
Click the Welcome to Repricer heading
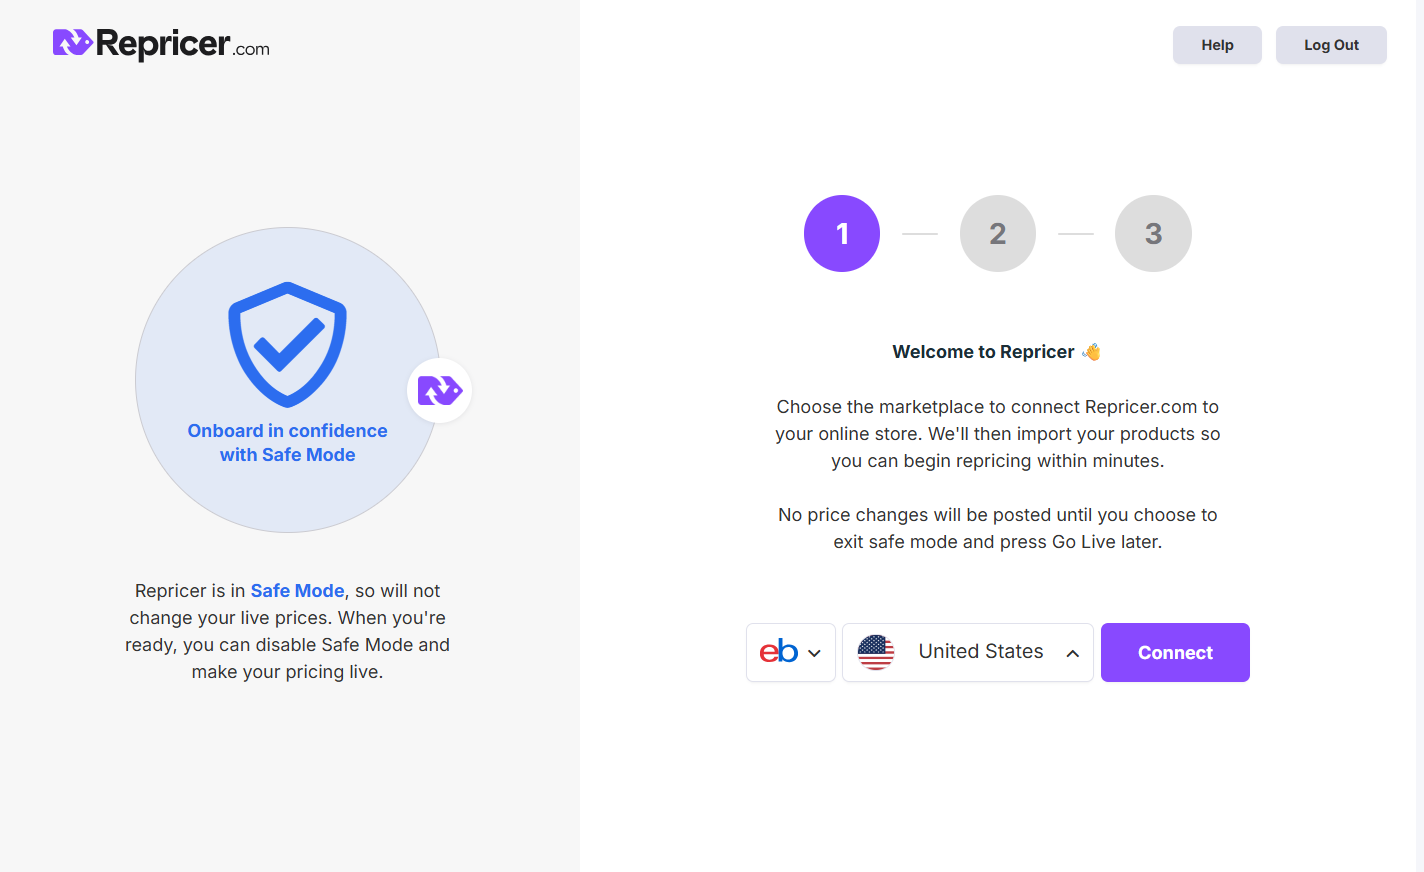(x=983, y=352)
